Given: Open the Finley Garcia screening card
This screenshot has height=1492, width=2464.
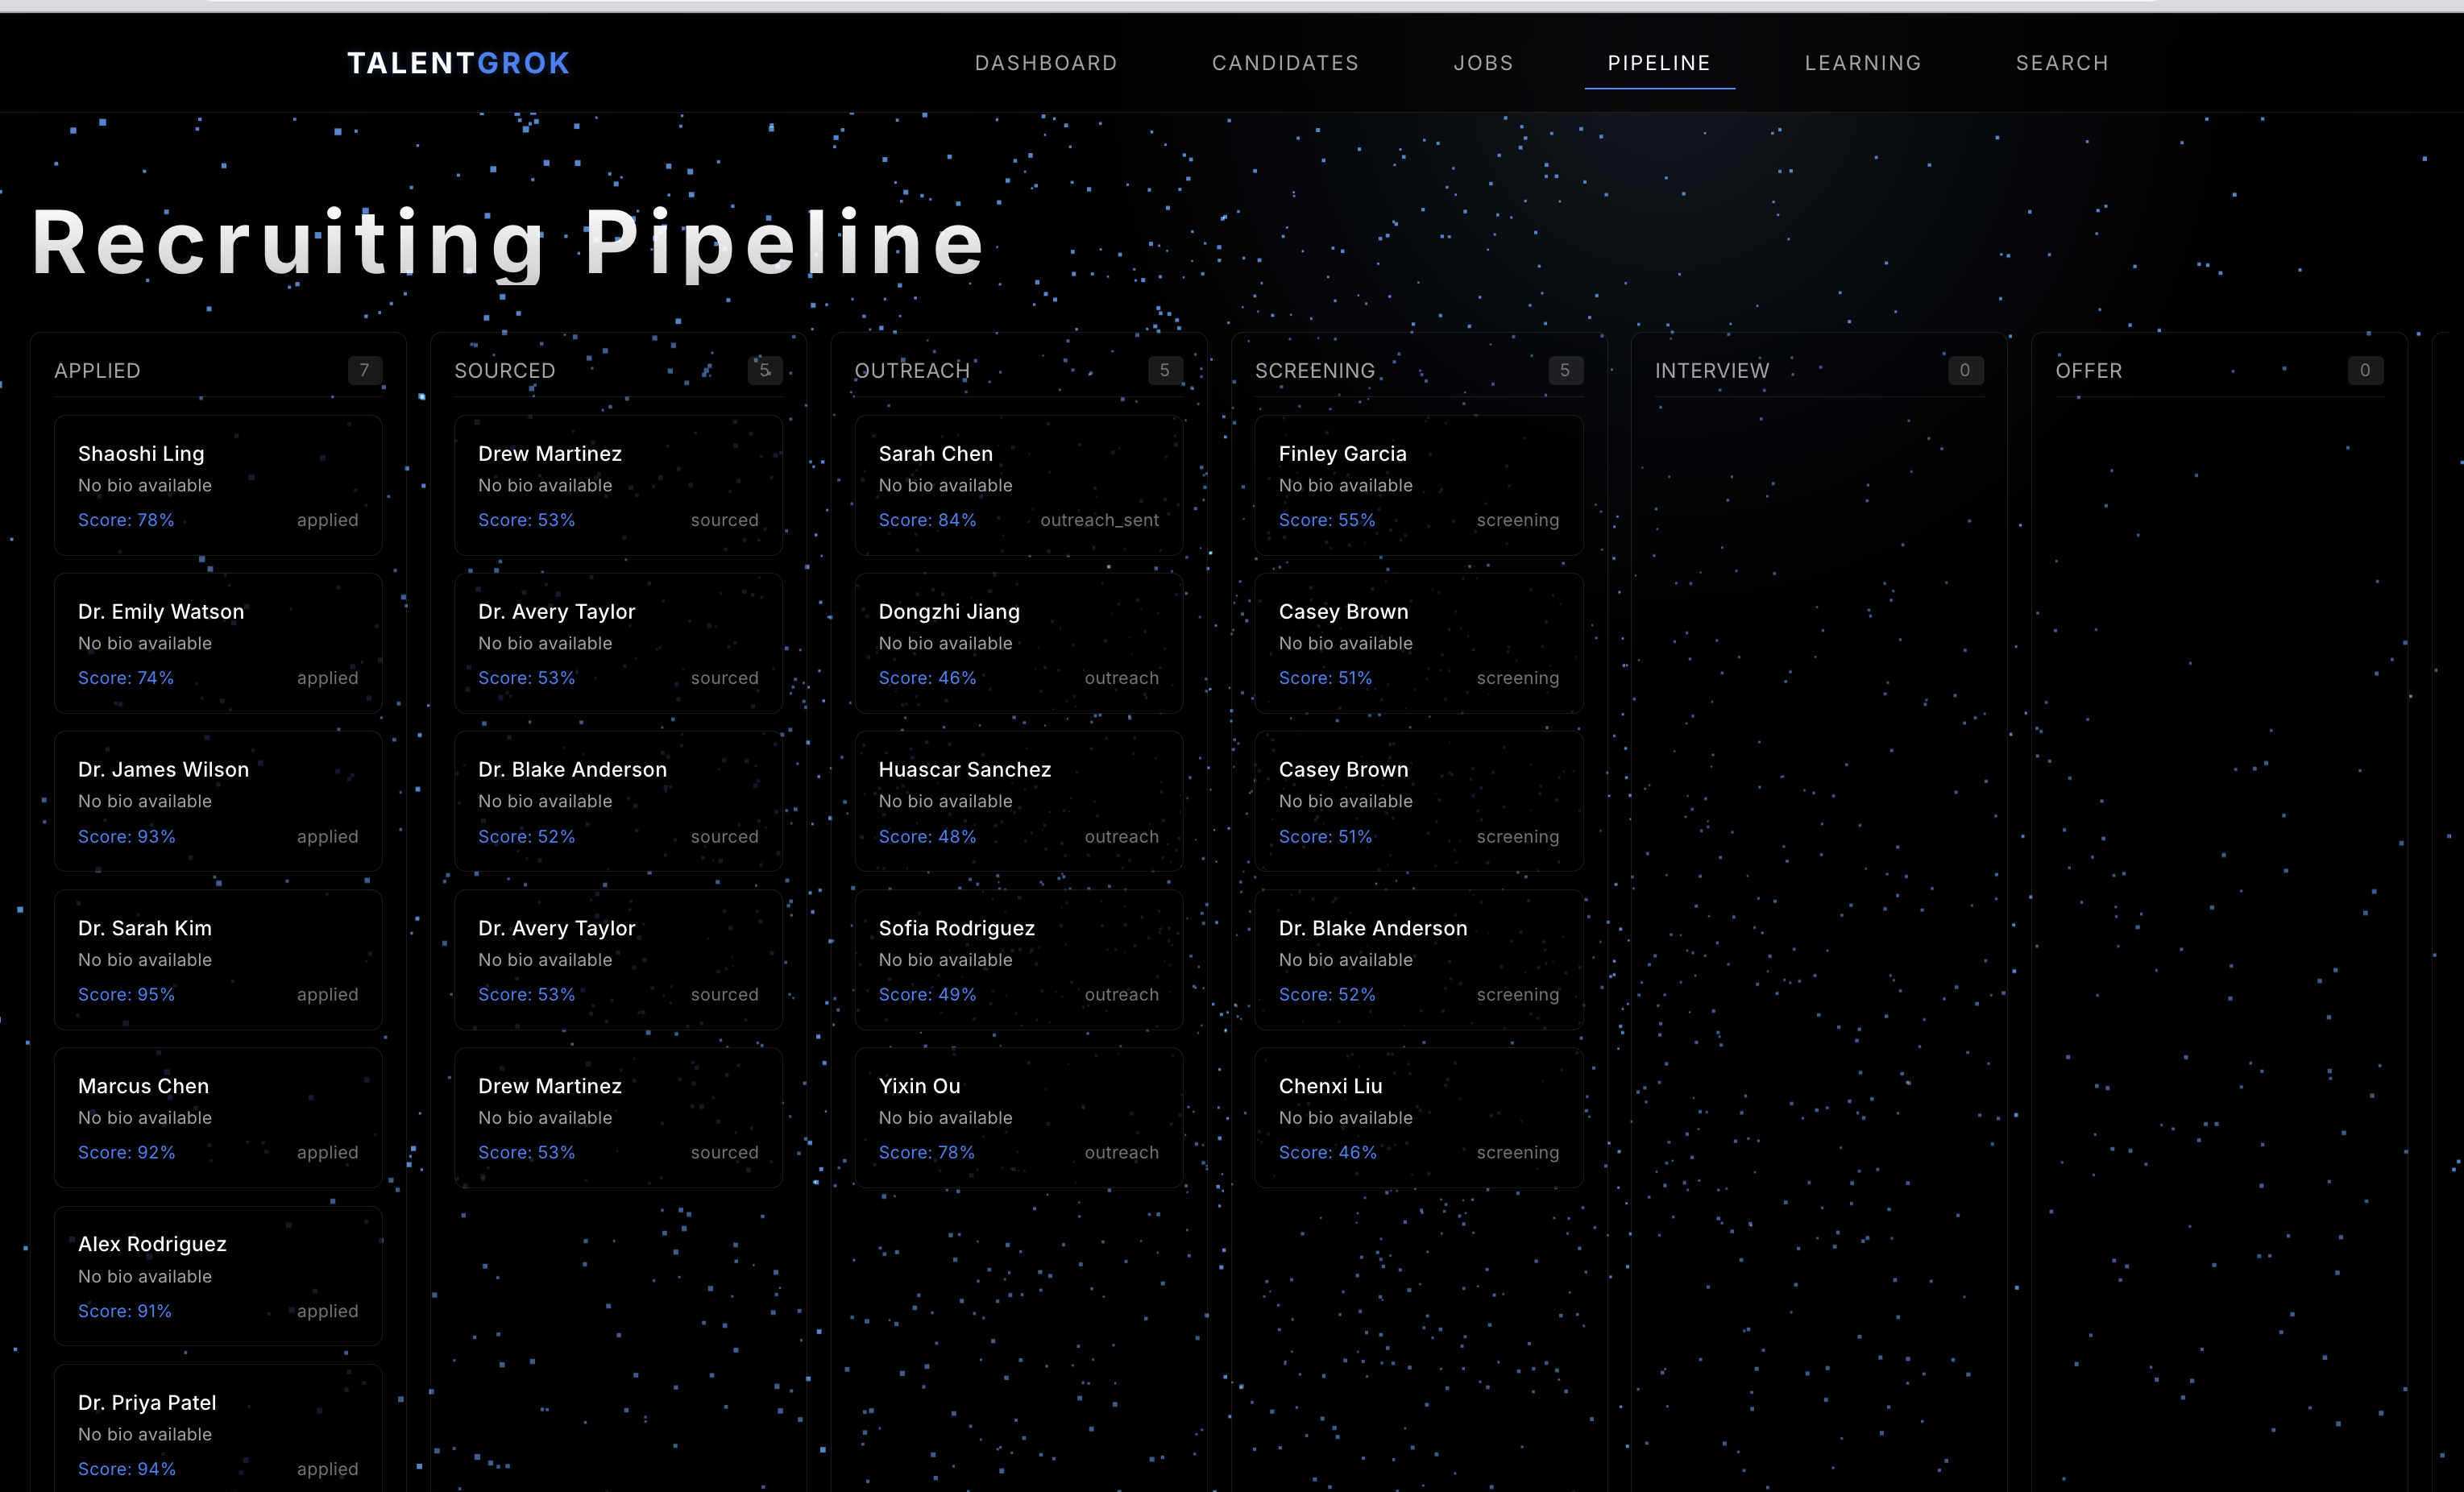Looking at the screenshot, I should tap(1418, 485).
